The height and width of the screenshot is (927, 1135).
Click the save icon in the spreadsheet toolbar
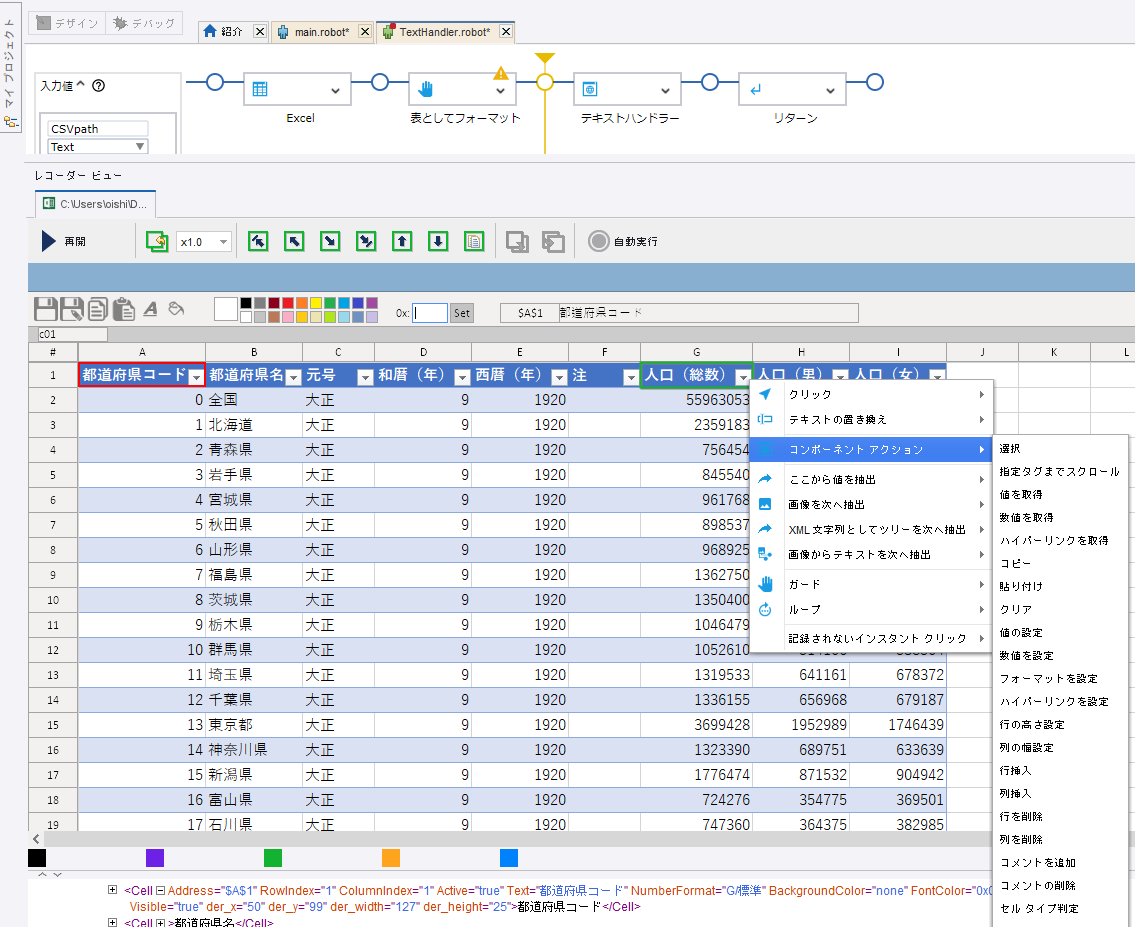[x=46, y=308]
